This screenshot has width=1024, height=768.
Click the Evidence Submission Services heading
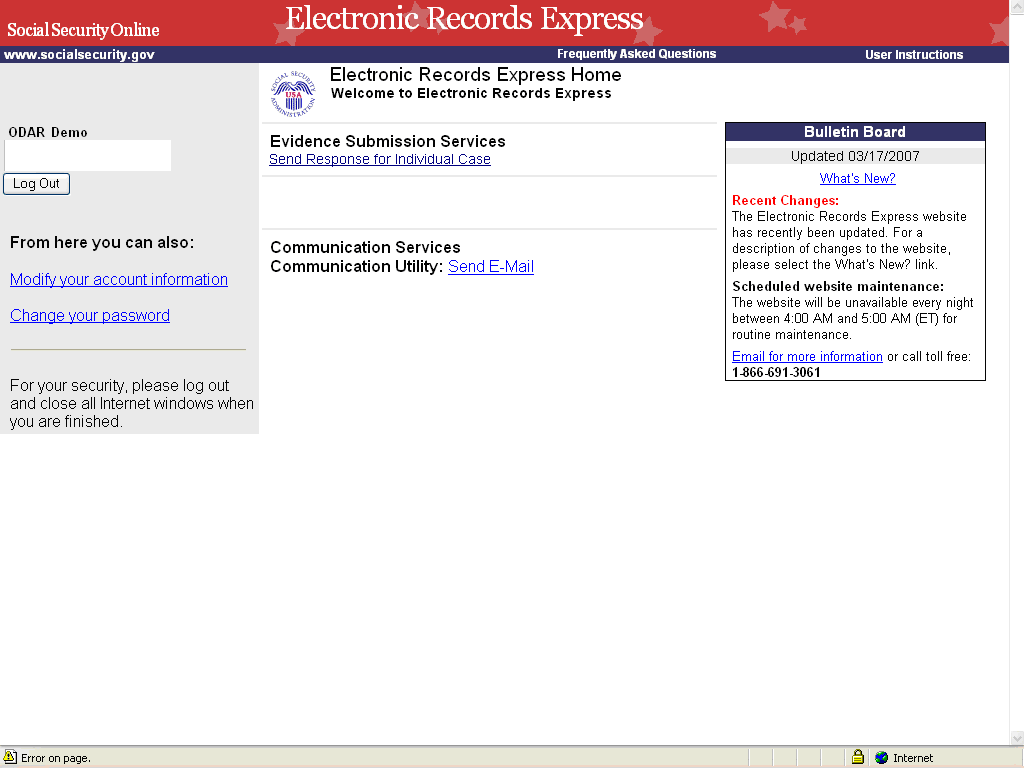(387, 142)
